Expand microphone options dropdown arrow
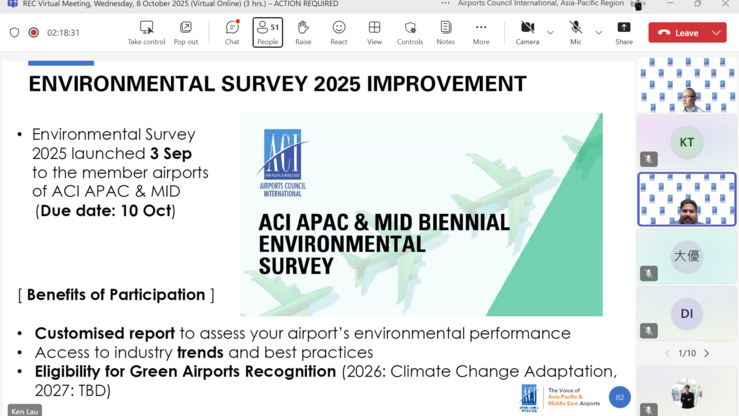Viewport: 739px width, 416px height. click(x=599, y=33)
